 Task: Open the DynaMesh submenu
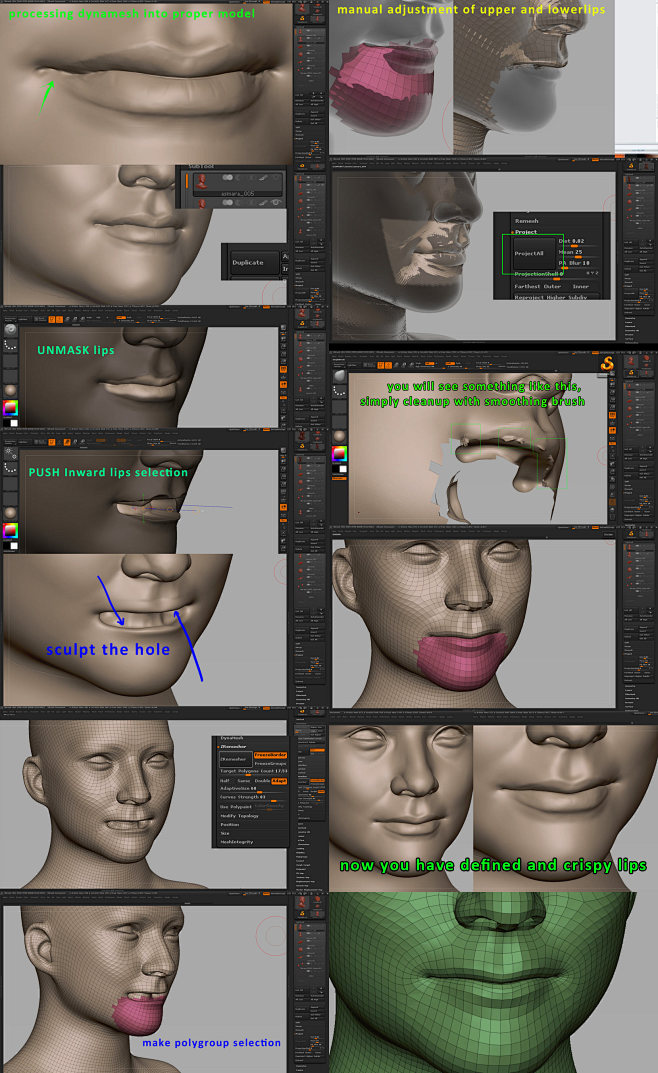coord(233,738)
